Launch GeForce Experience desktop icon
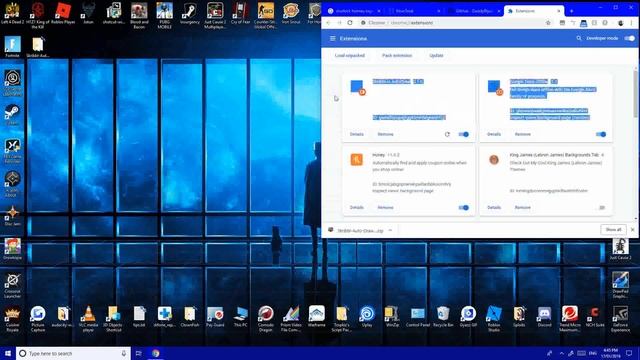The image size is (640, 360). (620, 318)
